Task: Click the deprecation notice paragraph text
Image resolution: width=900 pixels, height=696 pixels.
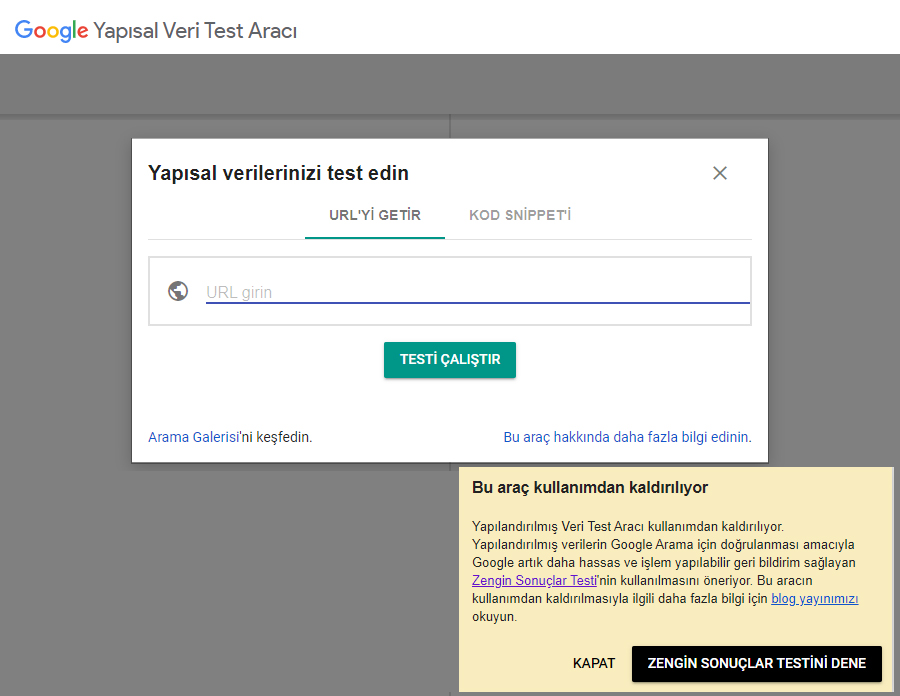Action: click(665, 571)
